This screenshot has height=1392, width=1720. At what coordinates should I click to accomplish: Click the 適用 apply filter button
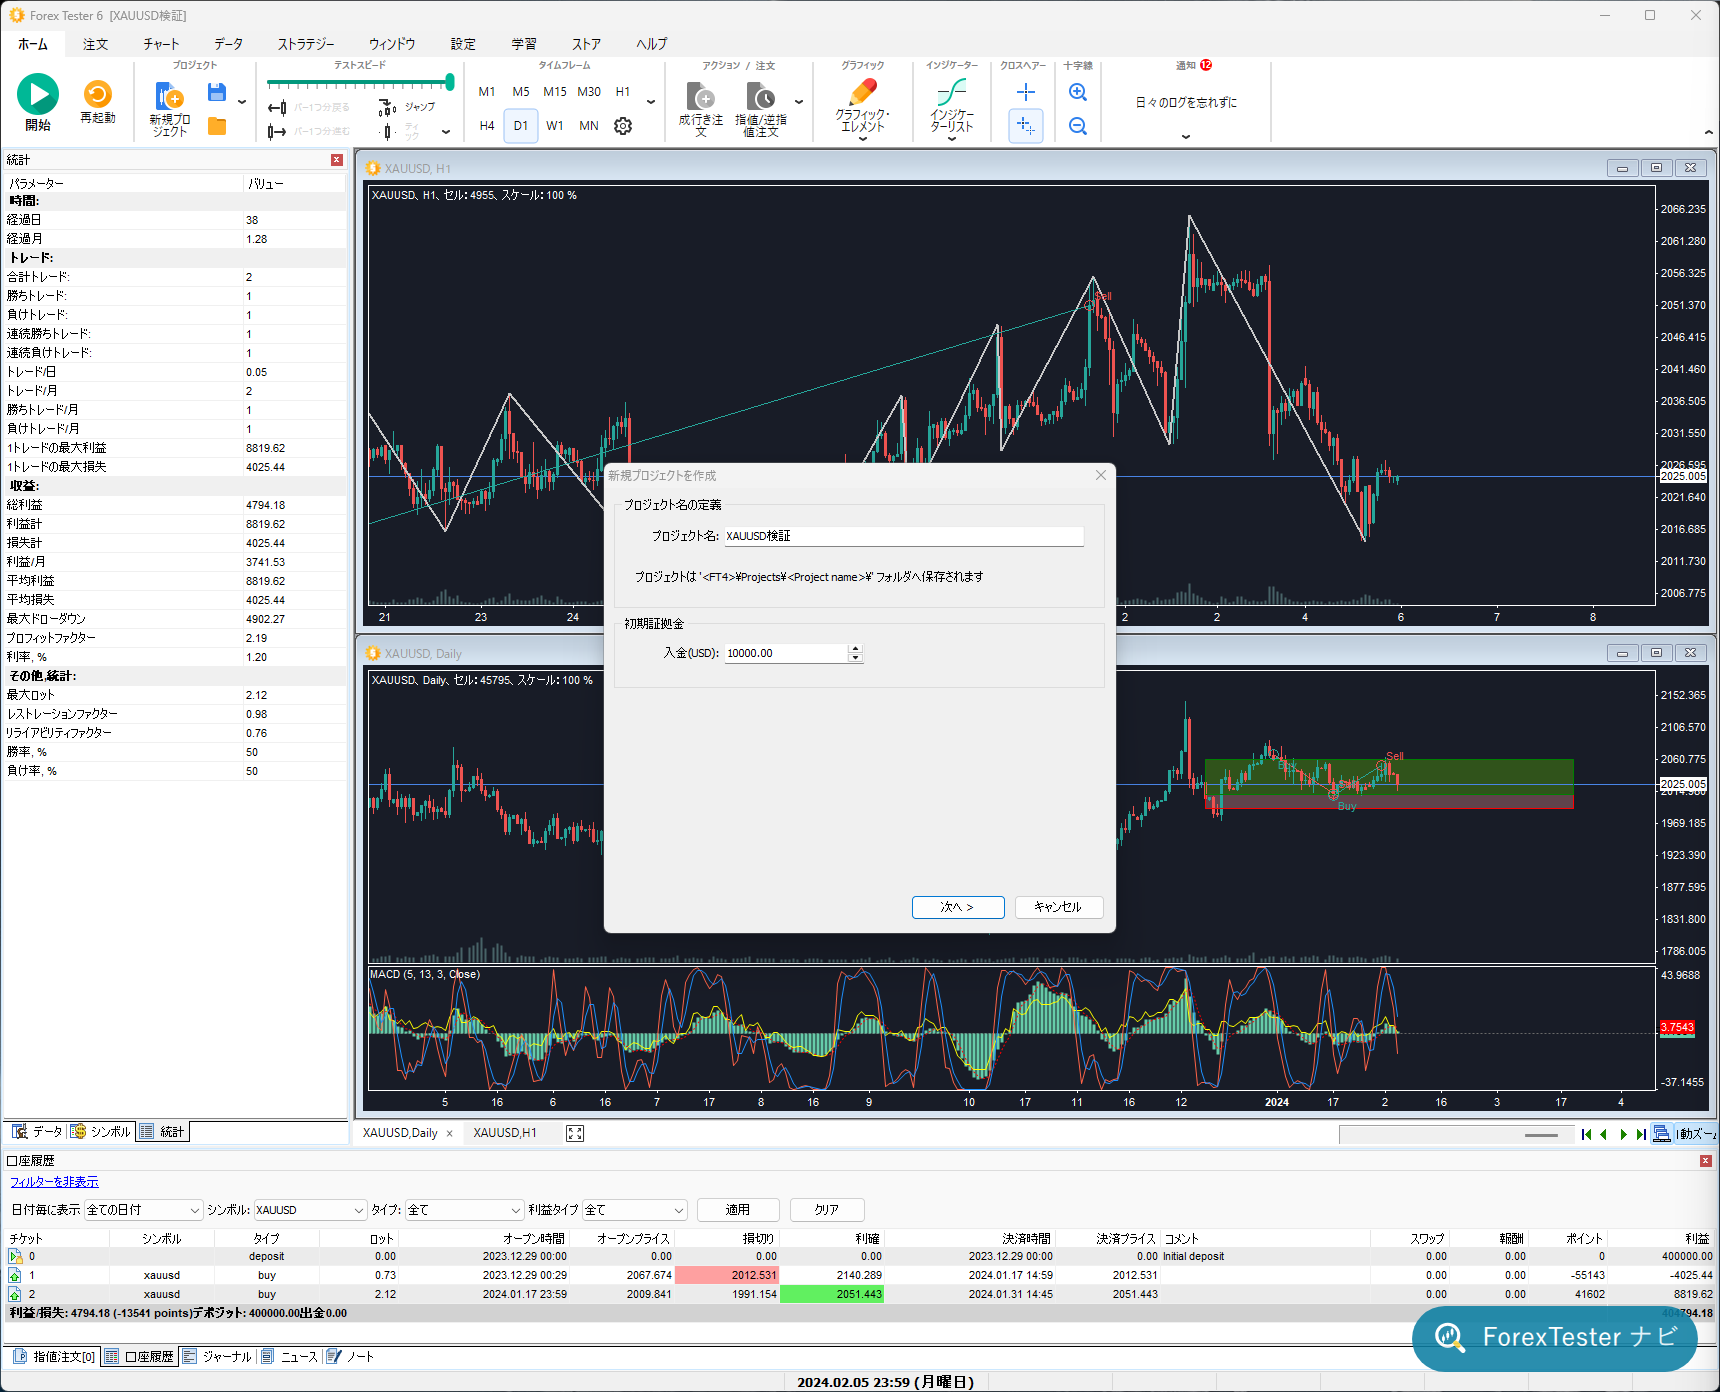738,1210
